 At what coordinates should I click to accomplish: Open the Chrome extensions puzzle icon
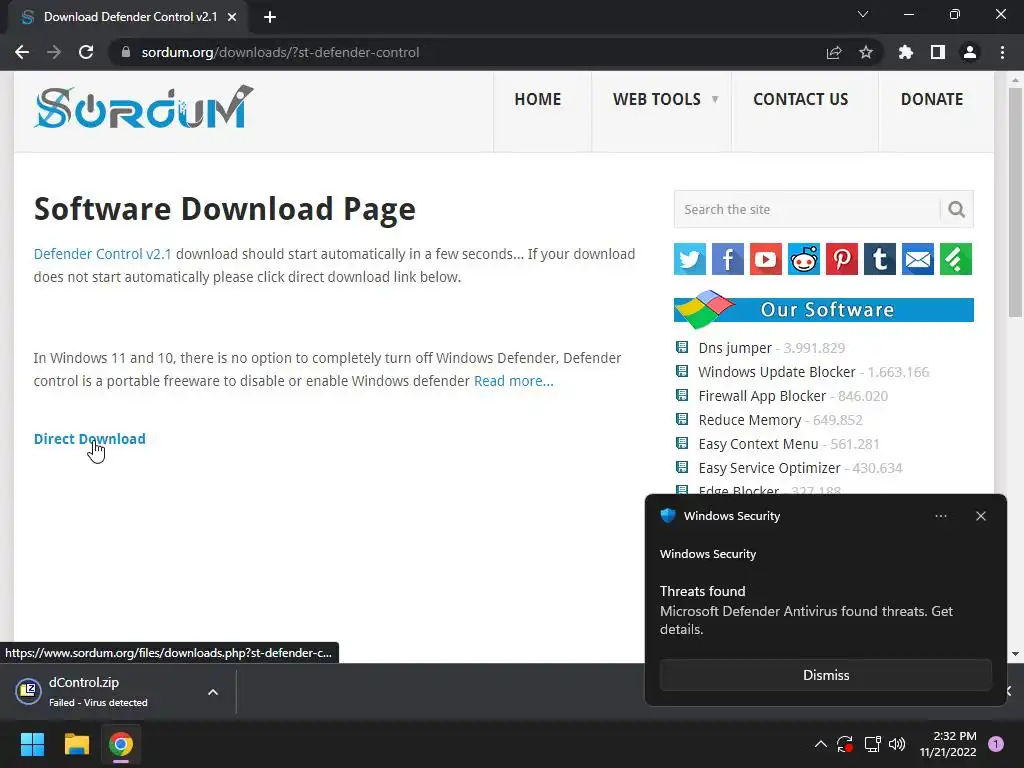[x=906, y=52]
